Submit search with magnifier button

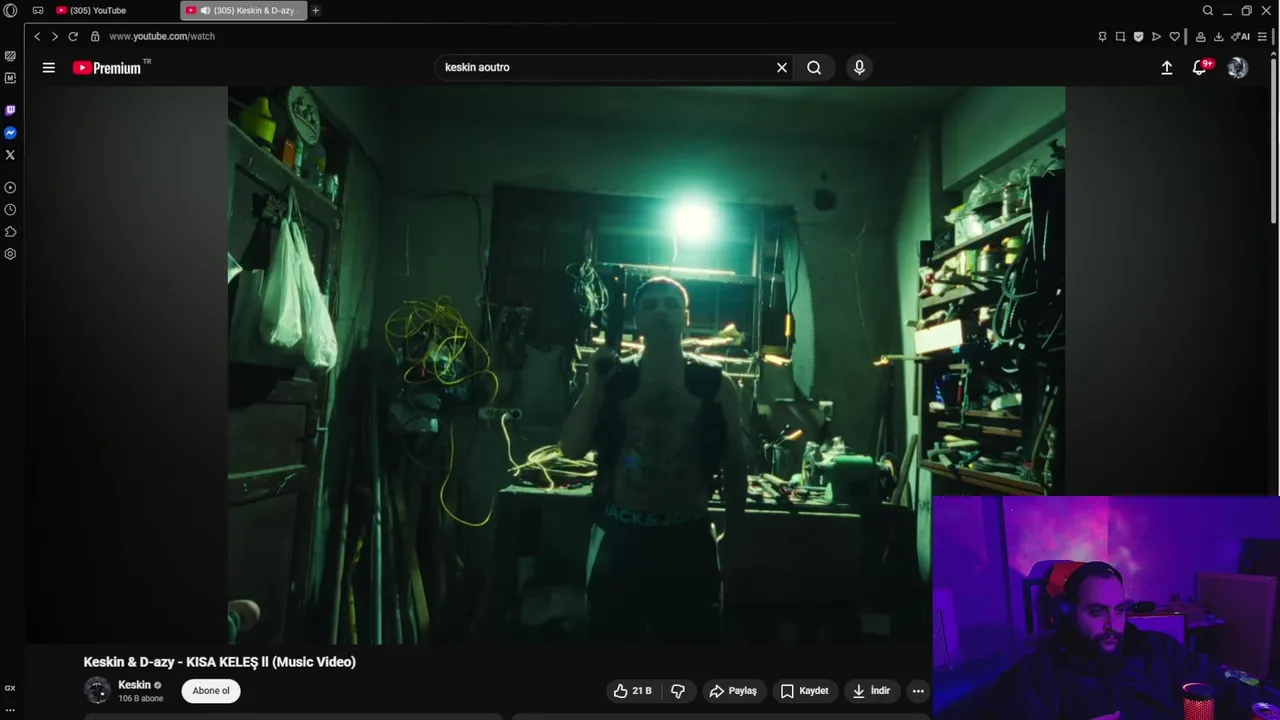click(x=814, y=67)
